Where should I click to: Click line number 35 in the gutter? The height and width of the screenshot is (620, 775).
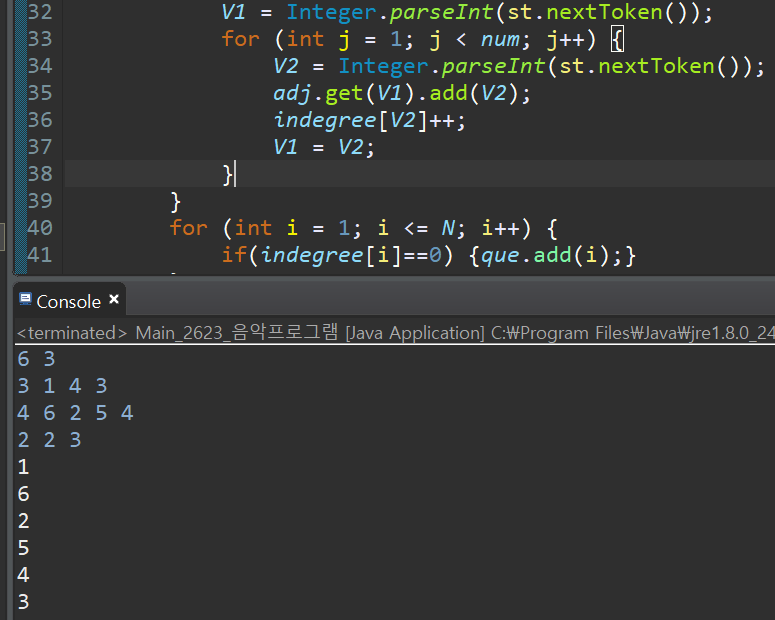(40, 93)
